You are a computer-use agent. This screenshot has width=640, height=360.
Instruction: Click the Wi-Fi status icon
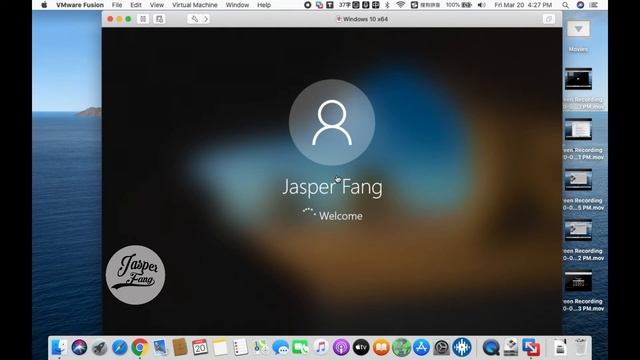click(x=400, y=5)
